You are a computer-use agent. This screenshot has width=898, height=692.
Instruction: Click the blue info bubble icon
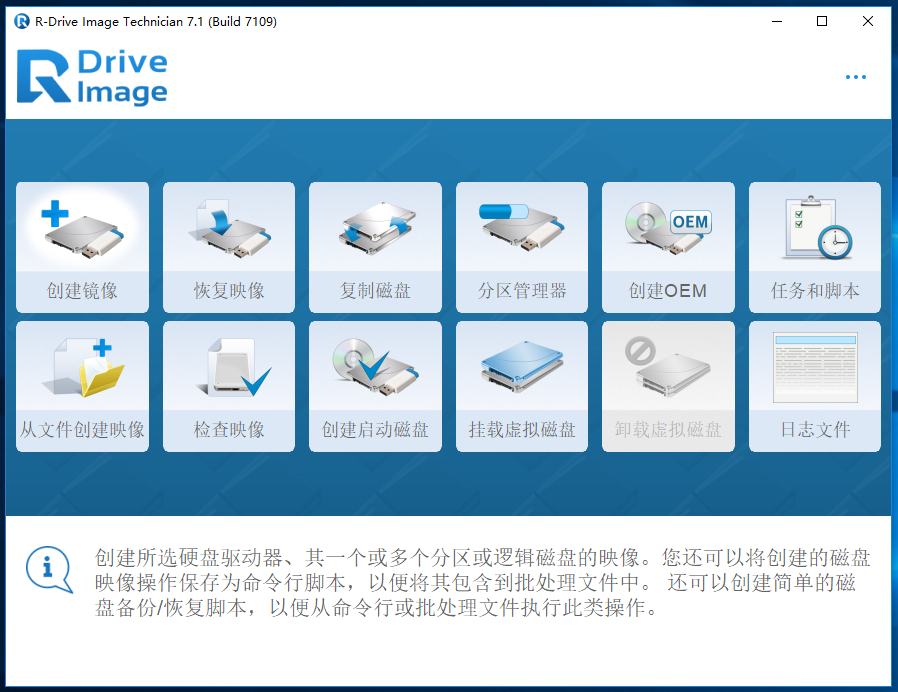48,568
